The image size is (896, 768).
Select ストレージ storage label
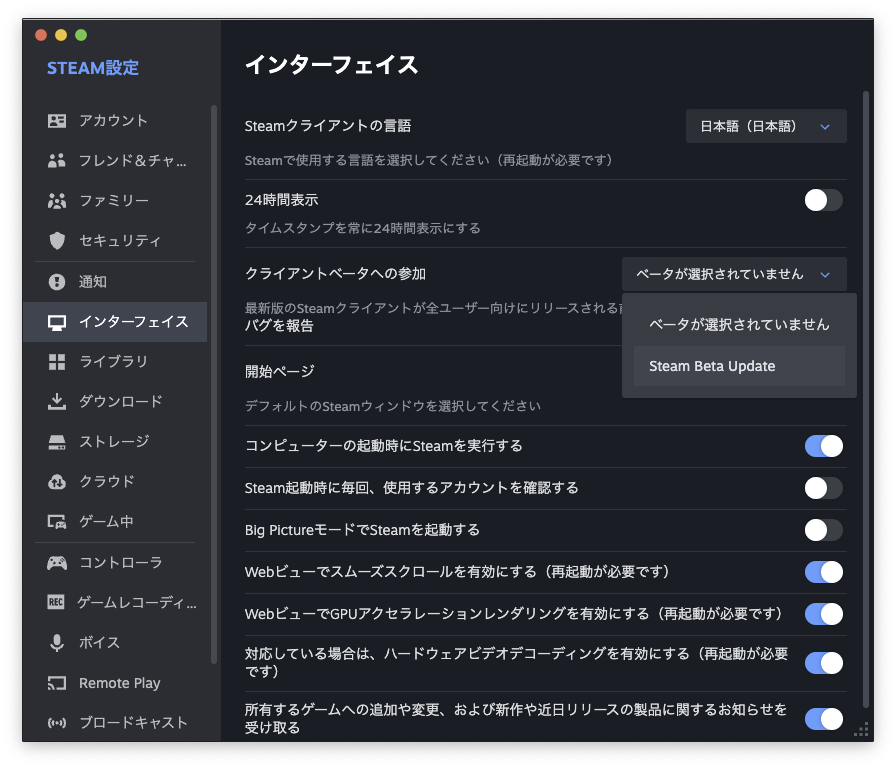[114, 442]
